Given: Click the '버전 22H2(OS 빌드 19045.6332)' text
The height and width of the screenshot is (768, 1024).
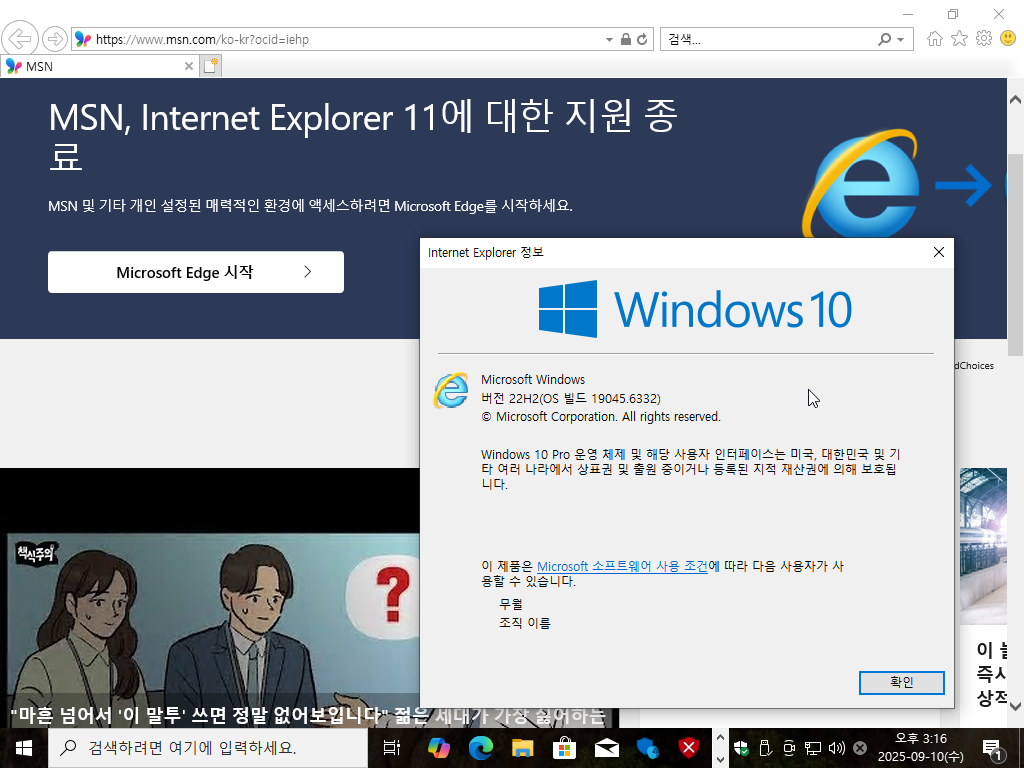Looking at the screenshot, I should click(571, 398).
